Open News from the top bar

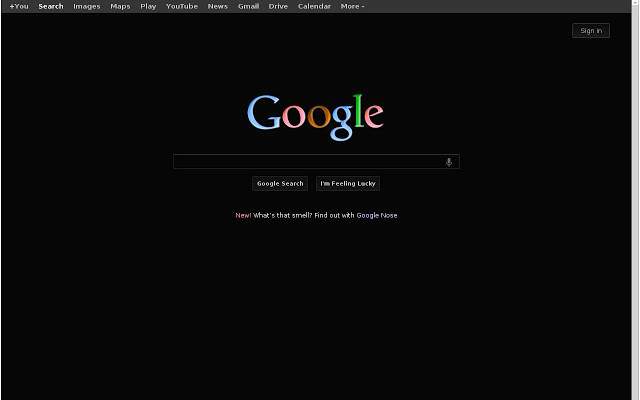218,6
